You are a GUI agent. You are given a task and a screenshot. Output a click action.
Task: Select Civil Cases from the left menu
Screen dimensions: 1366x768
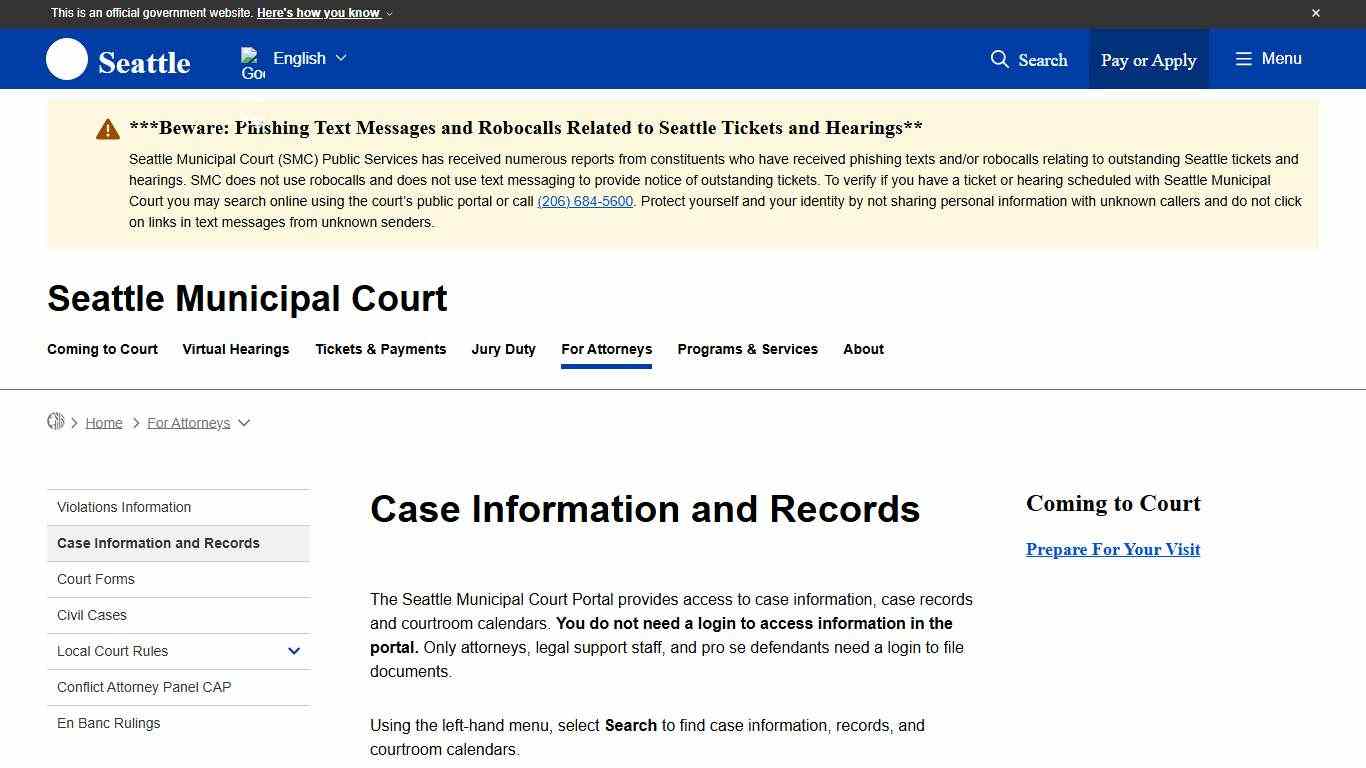pyautogui.click(x=91, y=615)
